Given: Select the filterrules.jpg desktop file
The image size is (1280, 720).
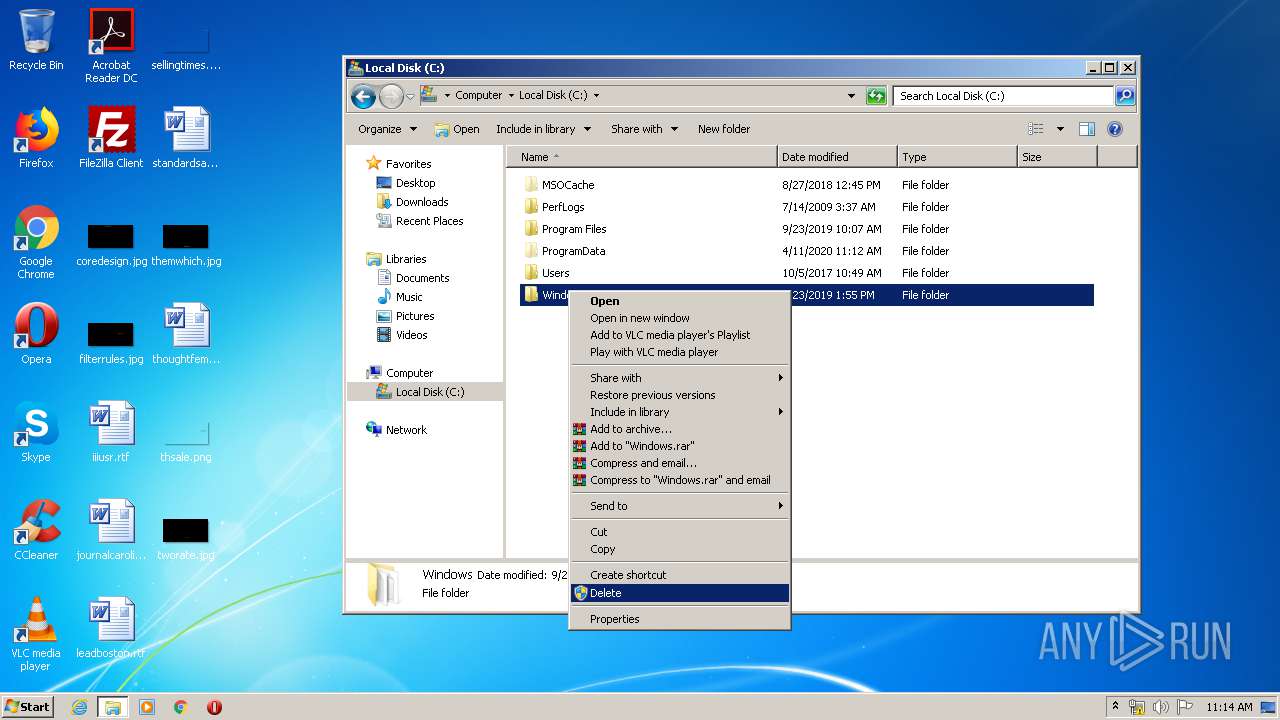Looking at the screenshot, I should coord(111,343).
